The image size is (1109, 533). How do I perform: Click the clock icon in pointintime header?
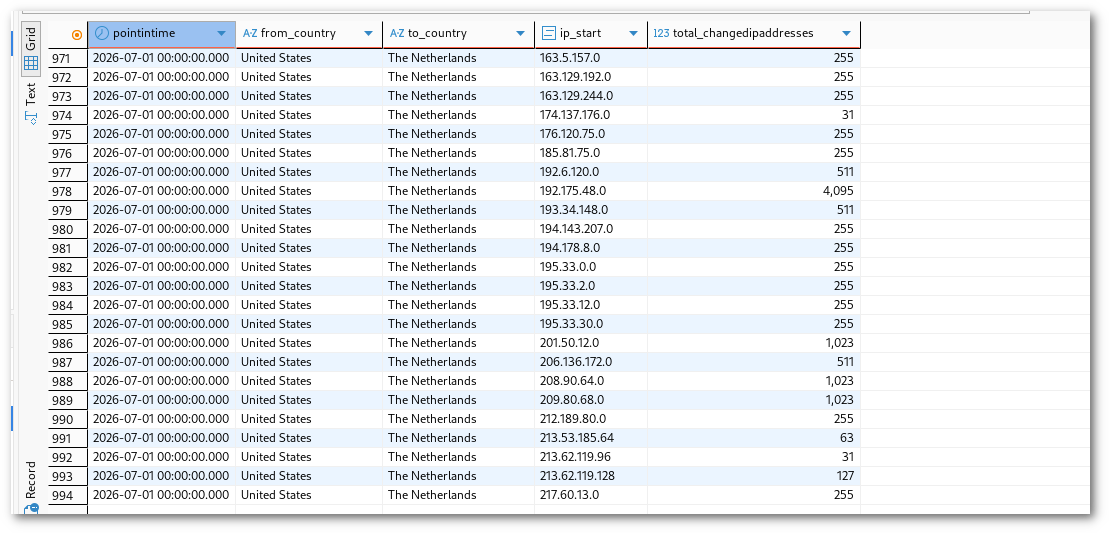(102, 33)
